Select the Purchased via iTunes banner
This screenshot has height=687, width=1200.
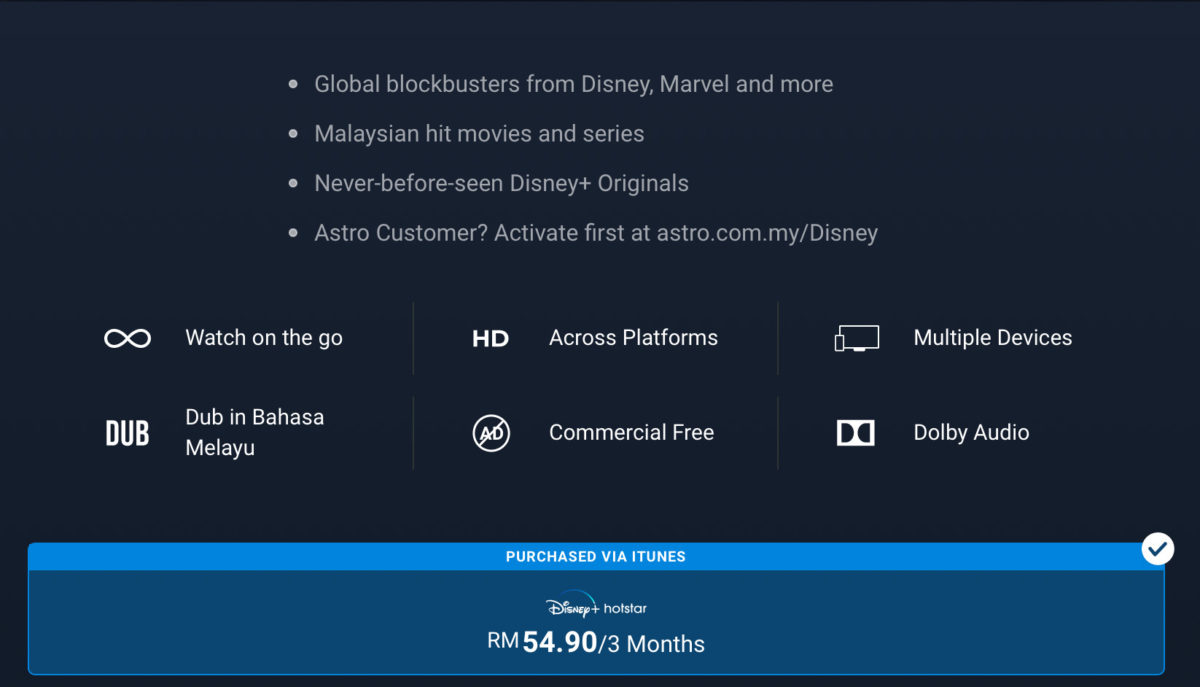pyautogui.click(x=595, y=557)
